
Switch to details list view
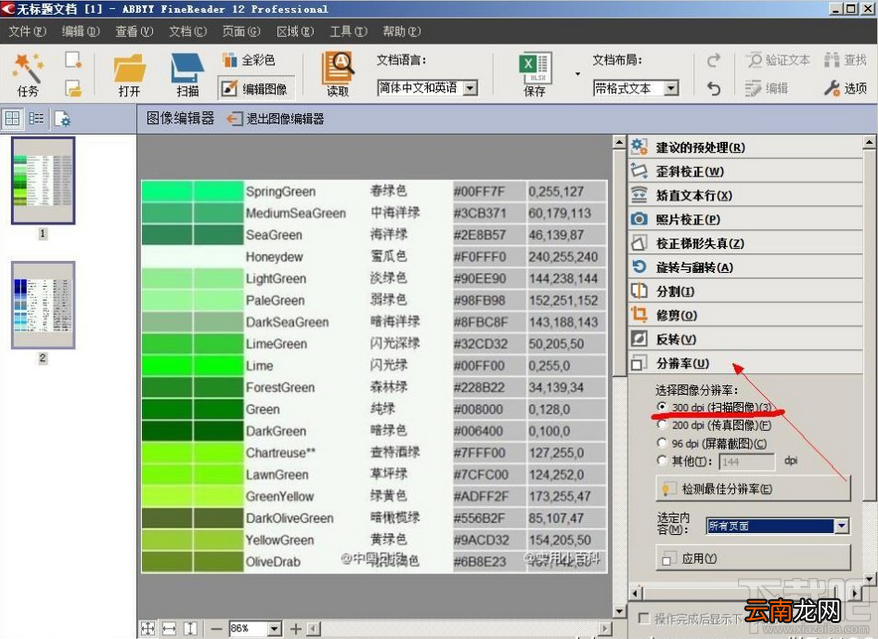(x=36, y=118)
